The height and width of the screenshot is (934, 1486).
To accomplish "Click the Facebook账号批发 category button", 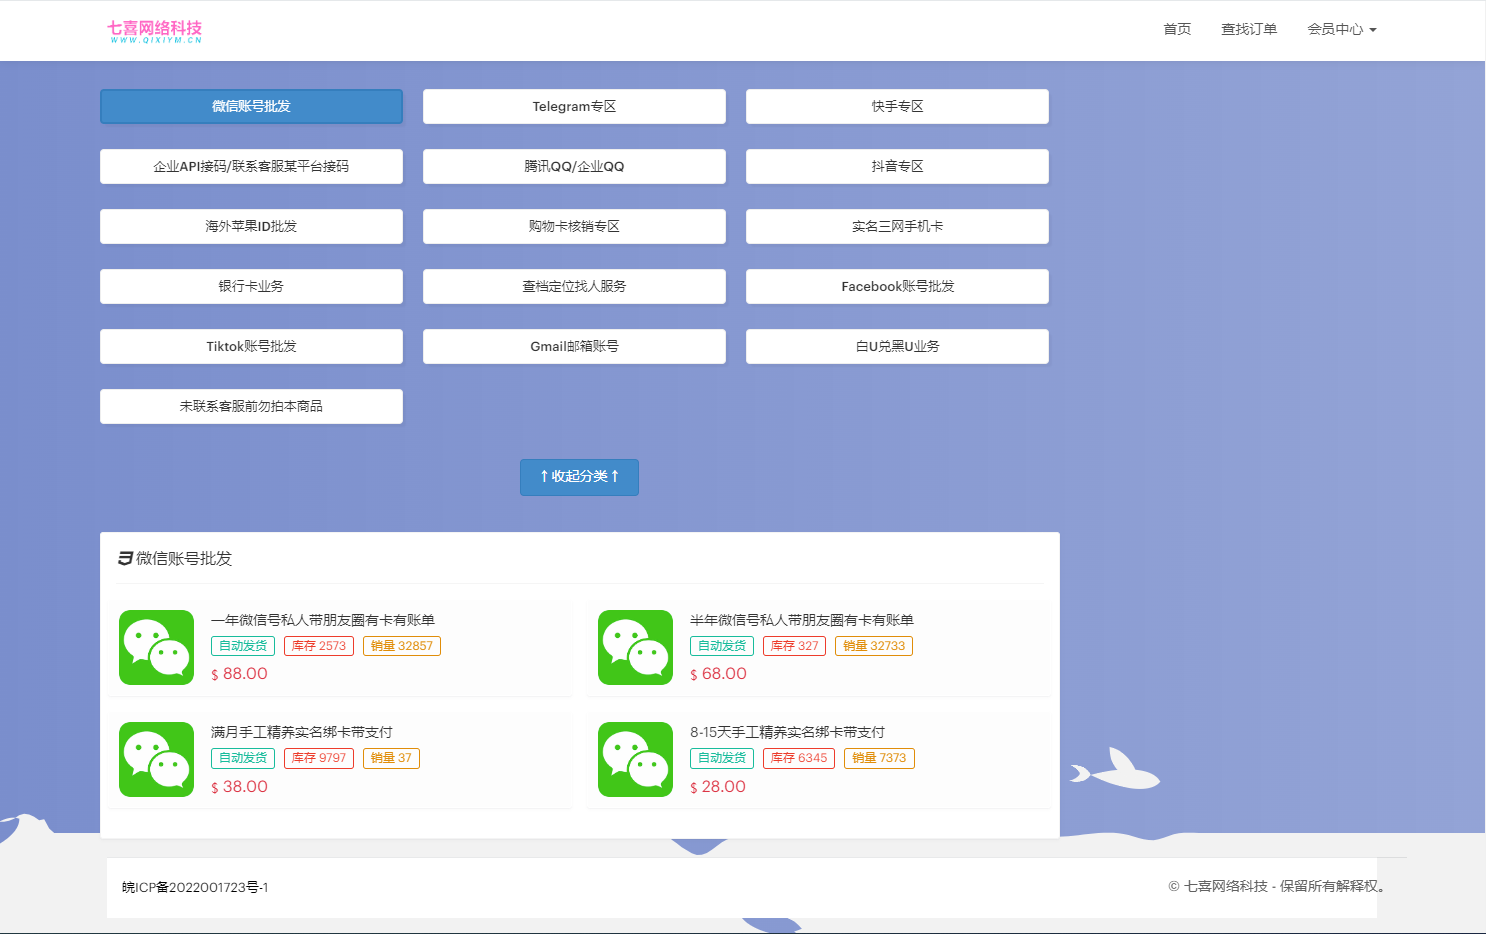I will tap(897, 286).
